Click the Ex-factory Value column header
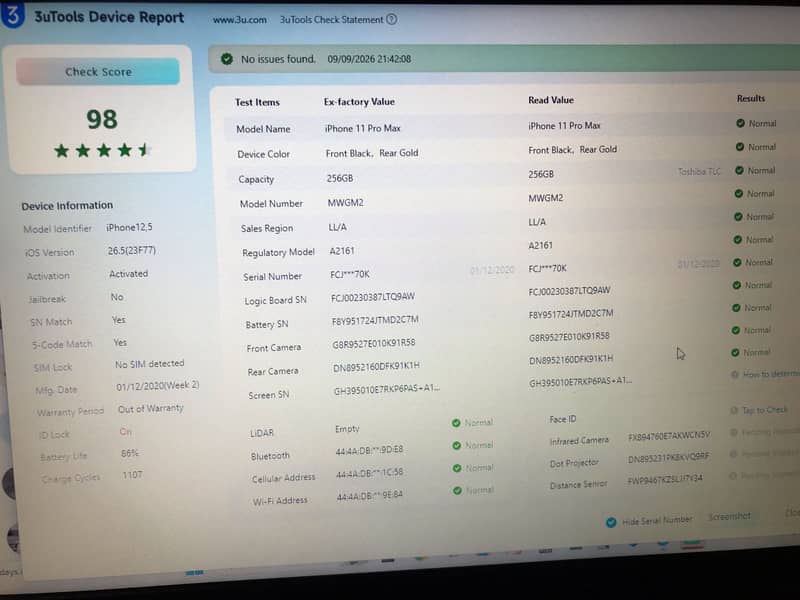This screenshot has width=800, height=600. 359,102
